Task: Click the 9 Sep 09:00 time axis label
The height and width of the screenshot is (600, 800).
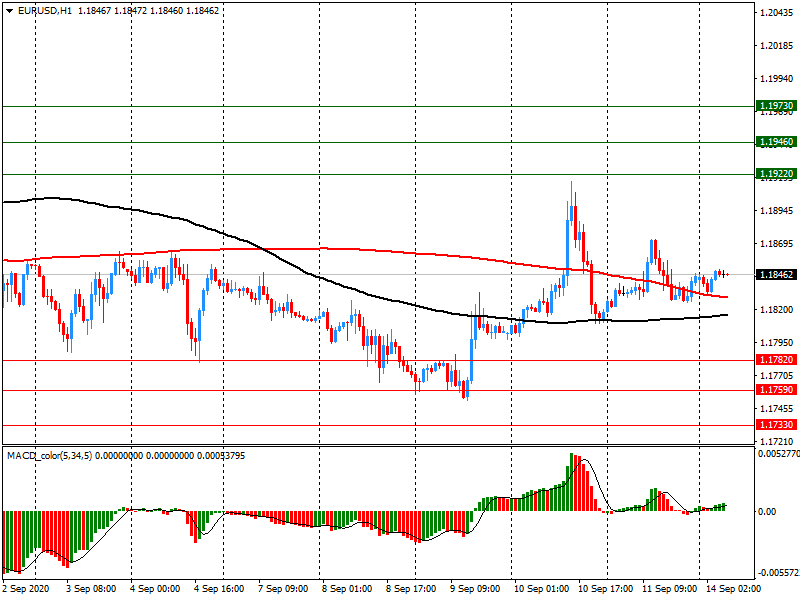Action: [x=476, y=589]
